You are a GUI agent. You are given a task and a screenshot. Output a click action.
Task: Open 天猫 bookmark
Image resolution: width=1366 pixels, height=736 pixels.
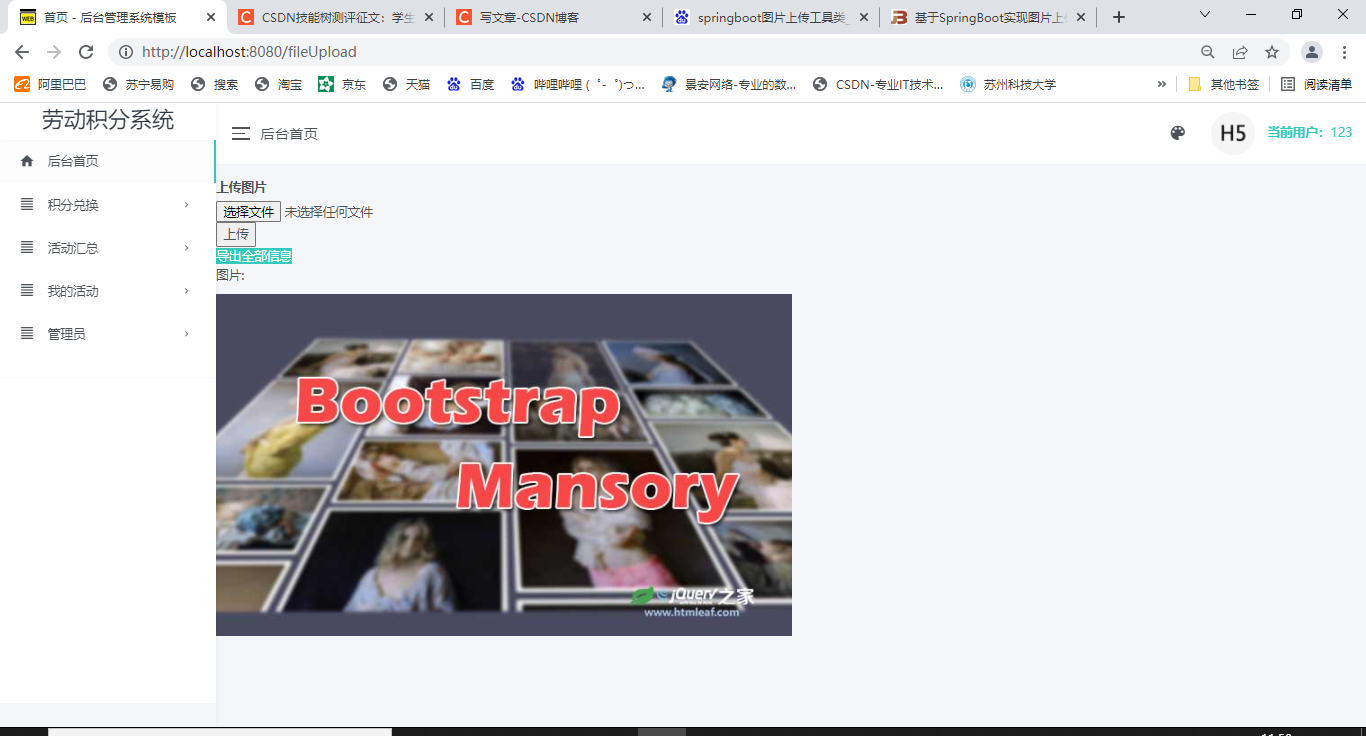406,84
